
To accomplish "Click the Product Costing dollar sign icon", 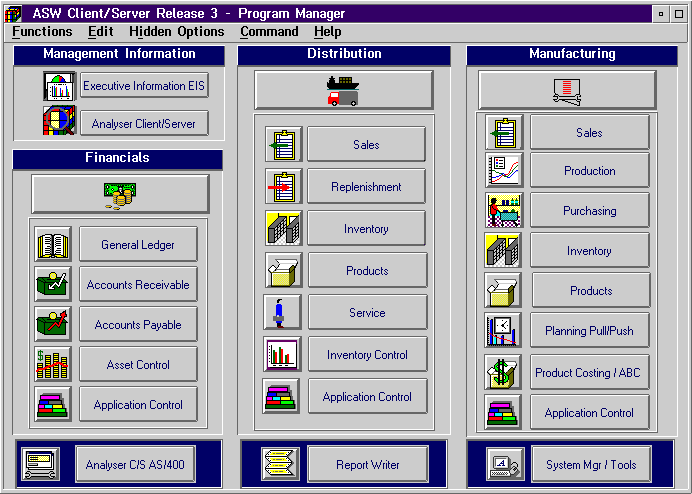I will [x=502, y=372].
